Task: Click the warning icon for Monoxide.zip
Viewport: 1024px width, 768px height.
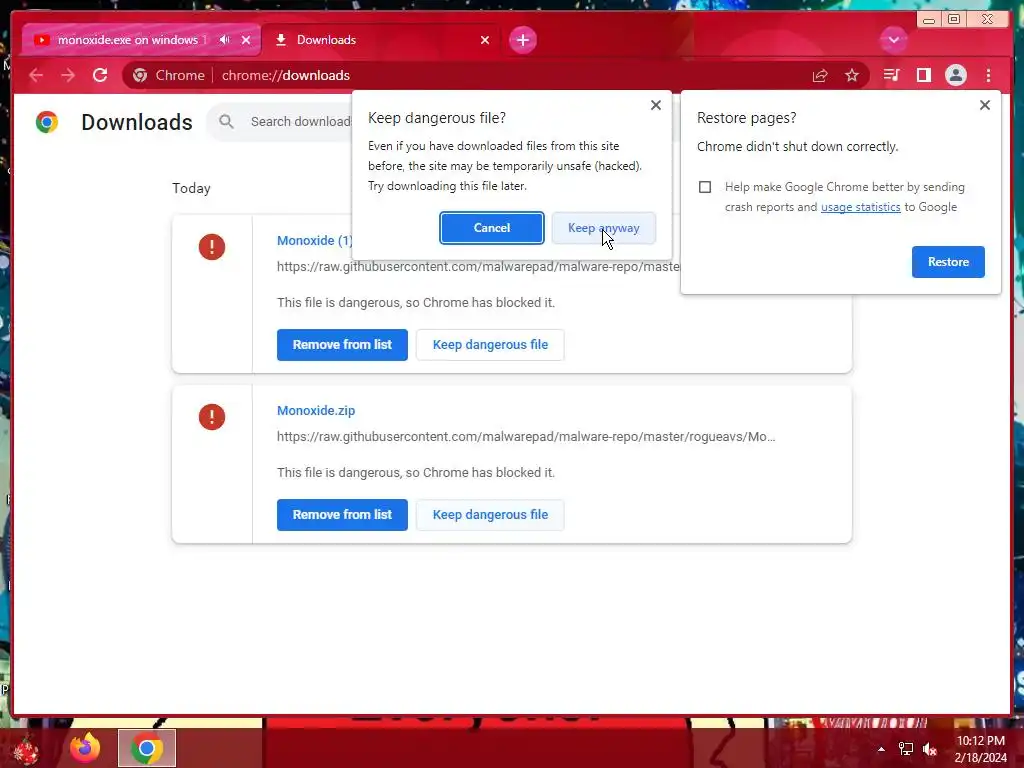Action: pyautogui.click(x=212, y=417)
